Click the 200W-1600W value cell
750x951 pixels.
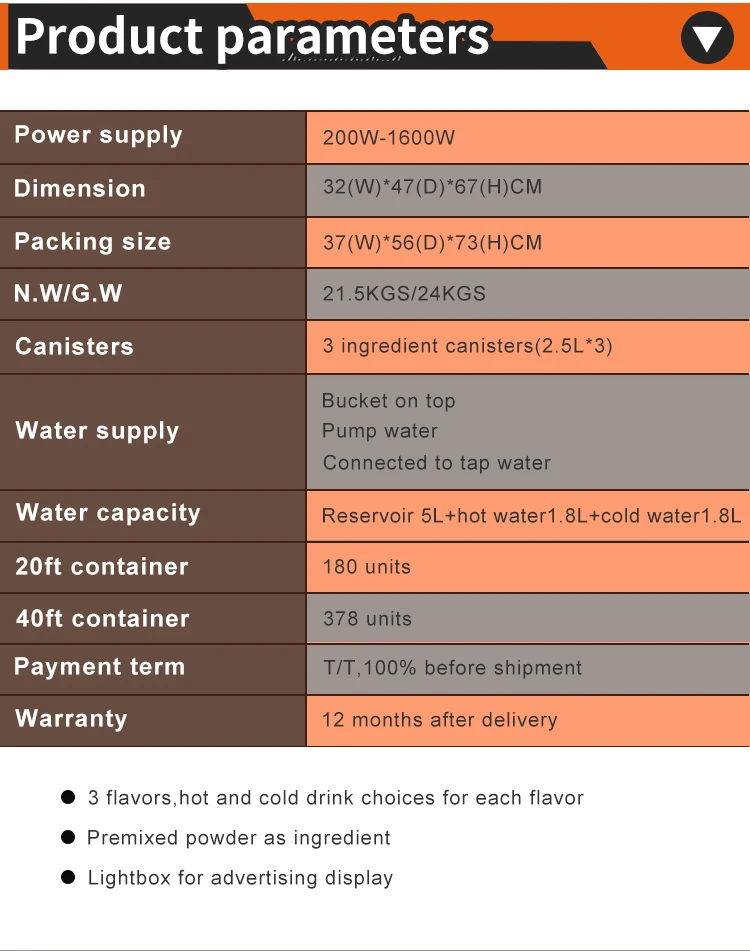point(388,137)
